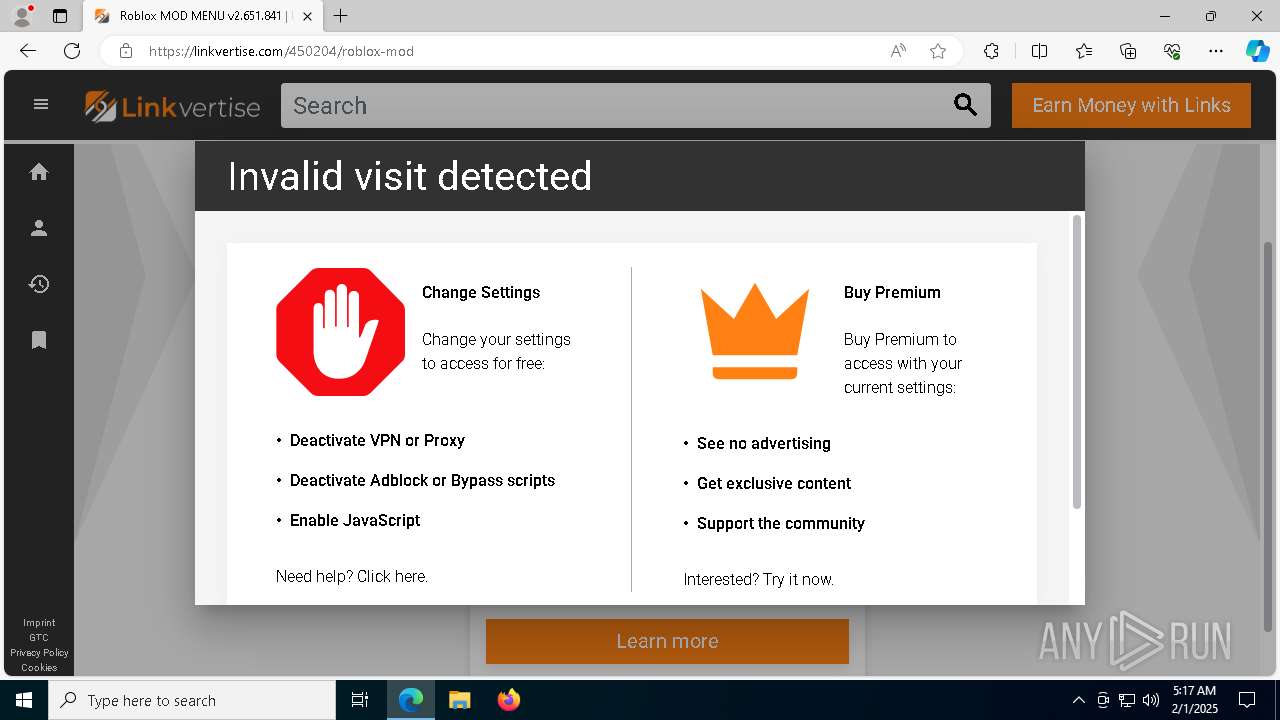Viewport: 1280px width, 720px height.
Task: Open volume control in tray
Action: (x=1151, y=700)
